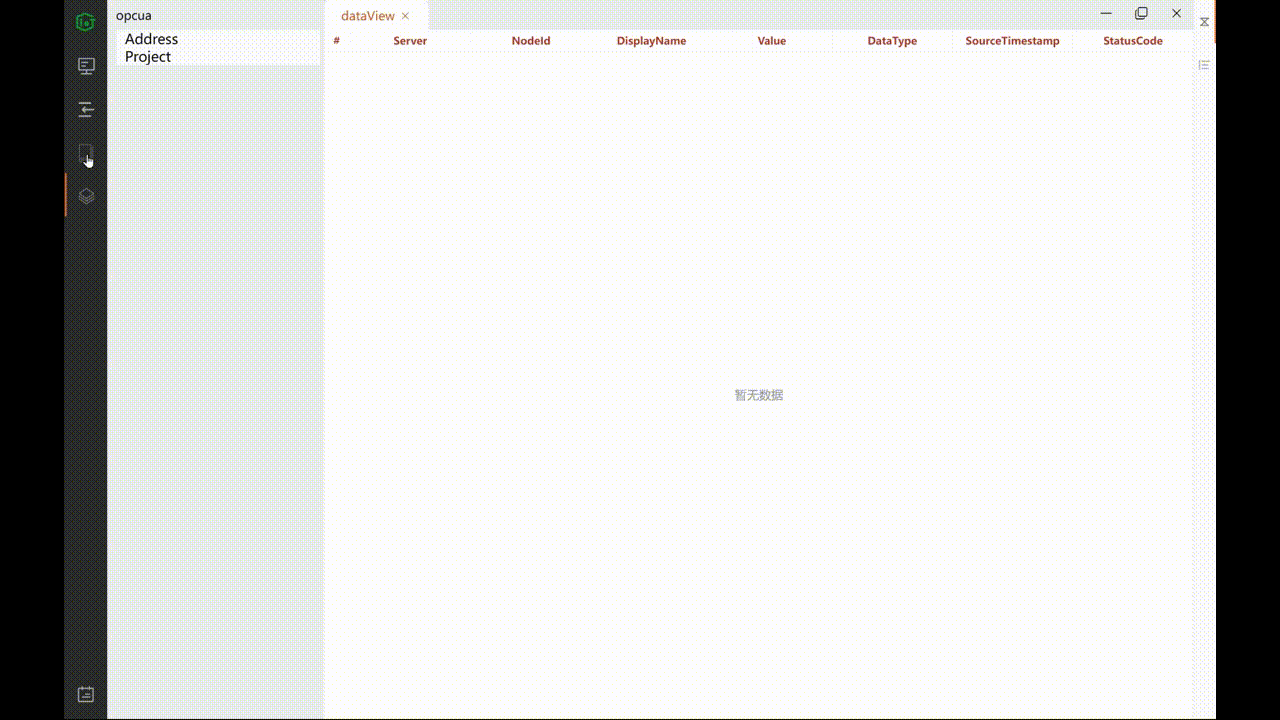Click the left-arrow collapse icon in the sidebar
Image resolution: width=1280 pixels, height=720 pixels.
click(x=86, y=109)
